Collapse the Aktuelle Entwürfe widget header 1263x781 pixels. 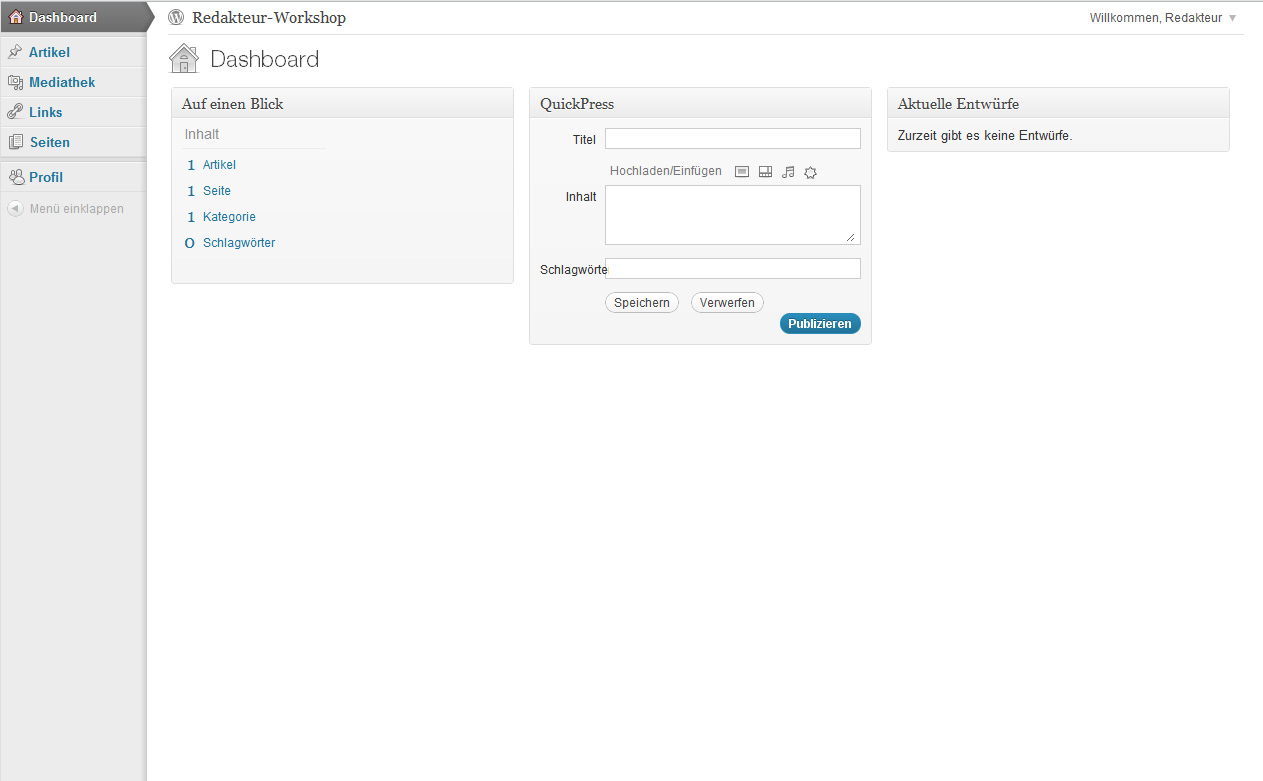[x=1058, y=104]
